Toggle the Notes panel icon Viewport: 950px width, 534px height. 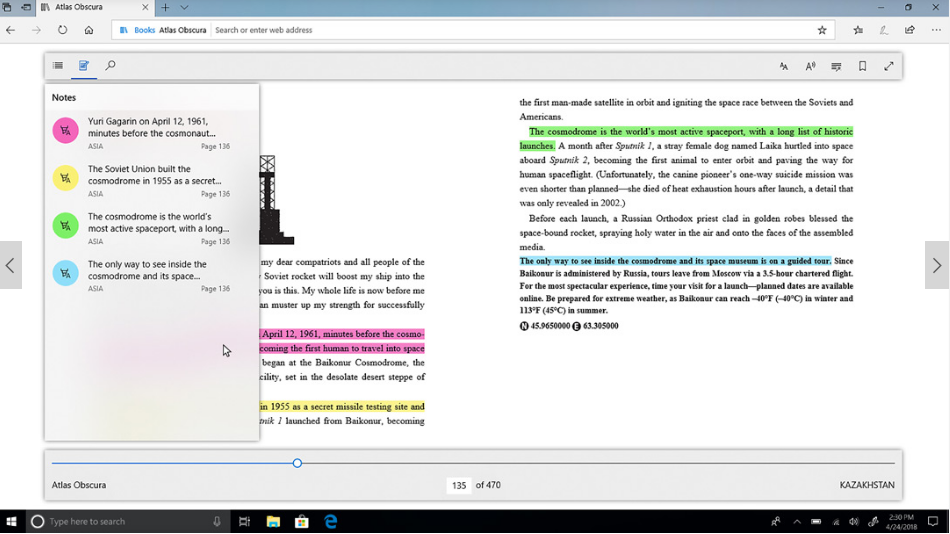(84, 65)
